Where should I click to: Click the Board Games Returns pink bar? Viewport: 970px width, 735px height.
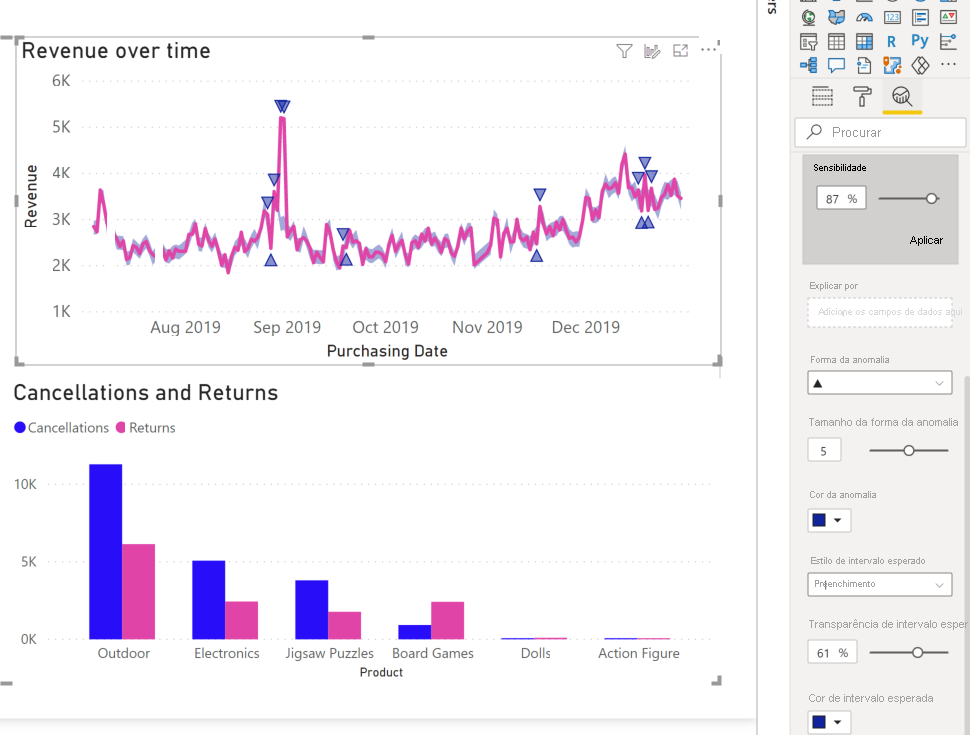coord(447,620)
